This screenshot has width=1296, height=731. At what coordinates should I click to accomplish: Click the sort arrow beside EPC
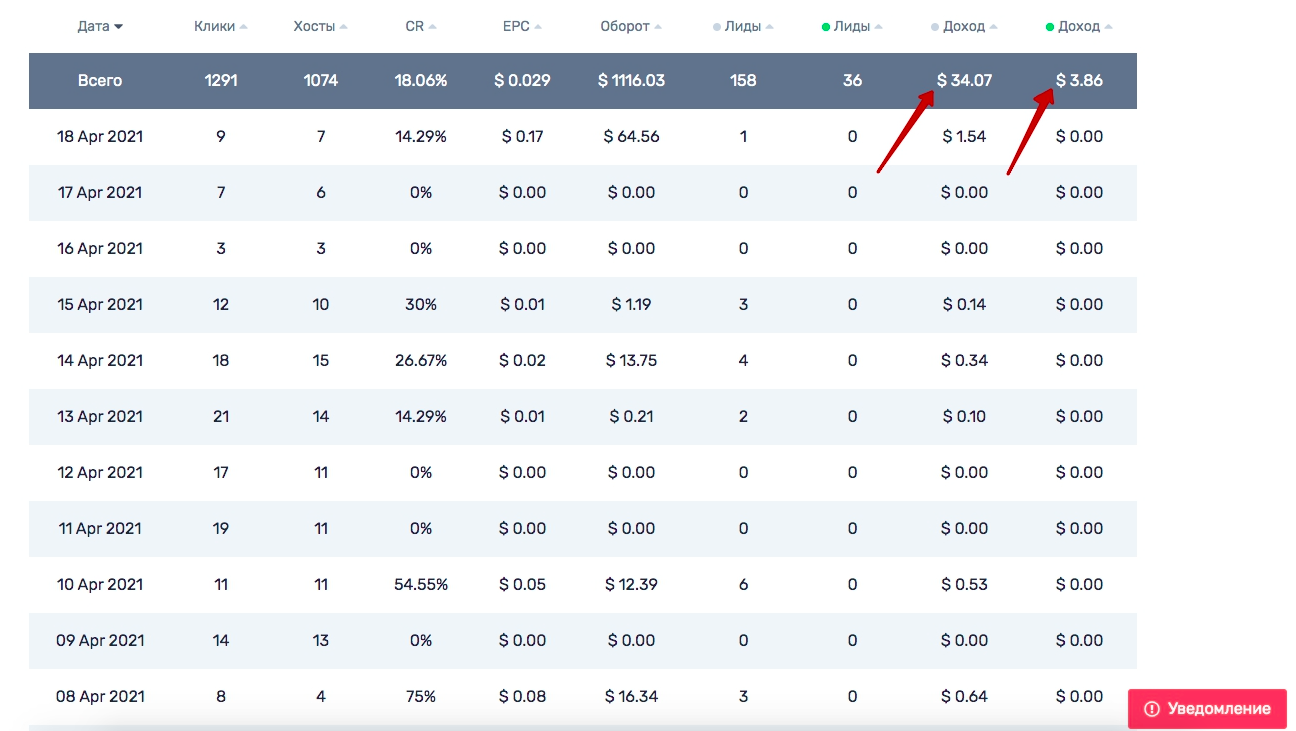pyautogui.click(x=538, y=27)
